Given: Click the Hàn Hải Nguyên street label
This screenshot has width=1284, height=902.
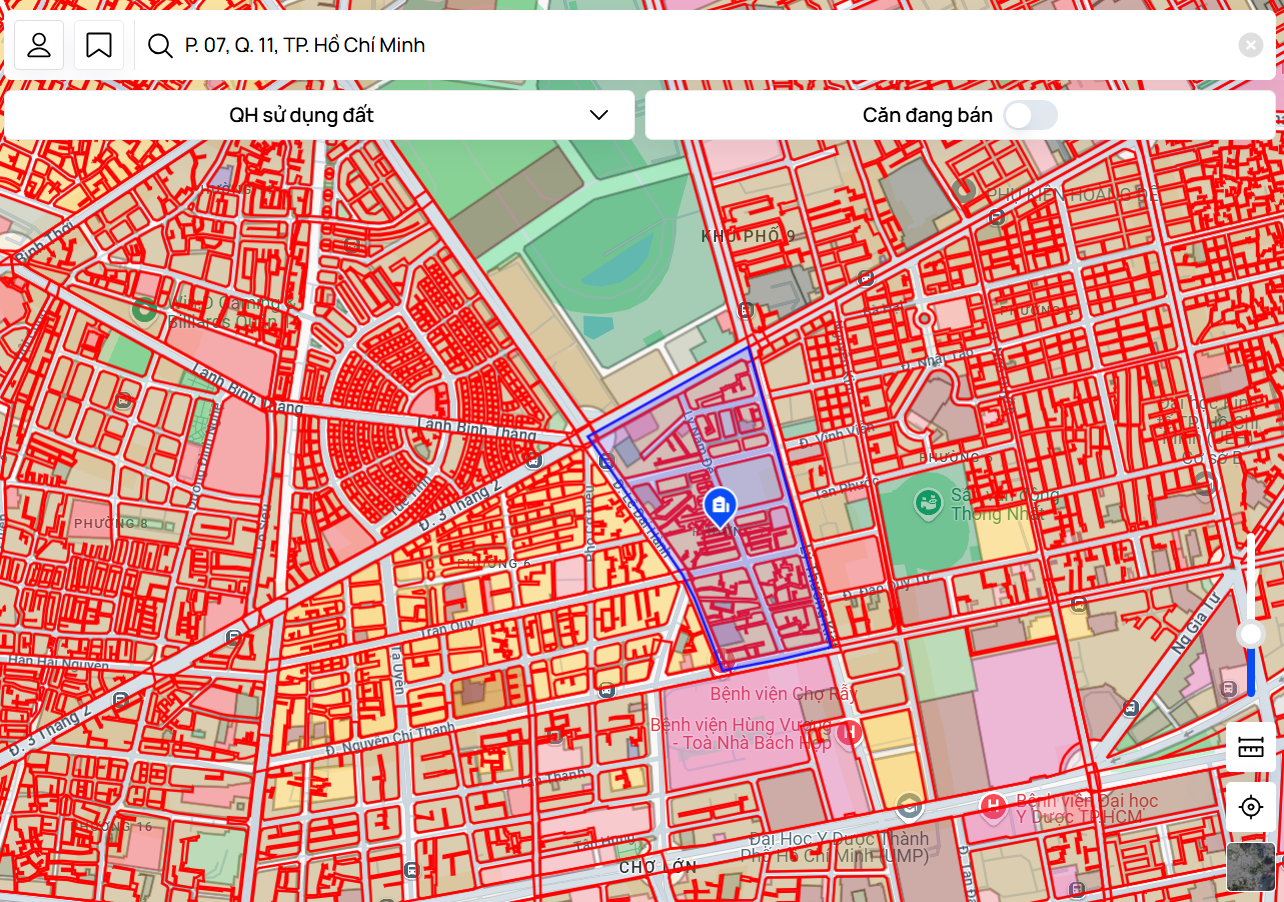Looking at the screenshot, I should pyautogui.click(x=58, y=661).
